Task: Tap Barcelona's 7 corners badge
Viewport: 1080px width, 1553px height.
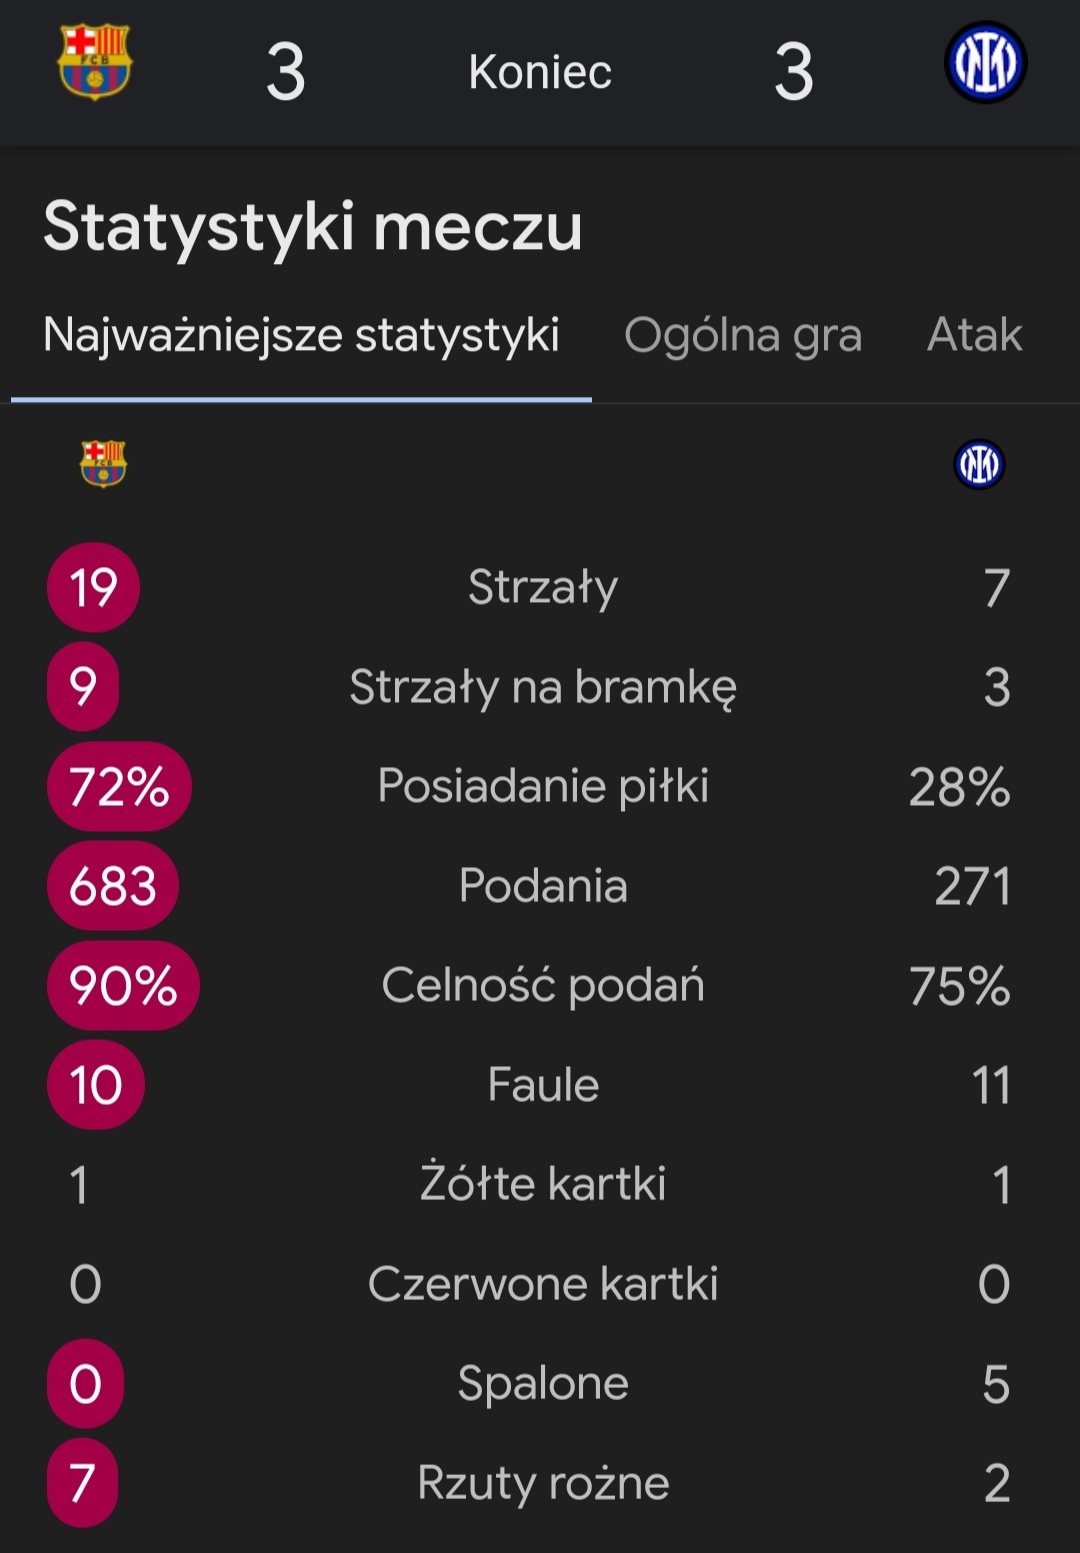Action: [83, 1483]
